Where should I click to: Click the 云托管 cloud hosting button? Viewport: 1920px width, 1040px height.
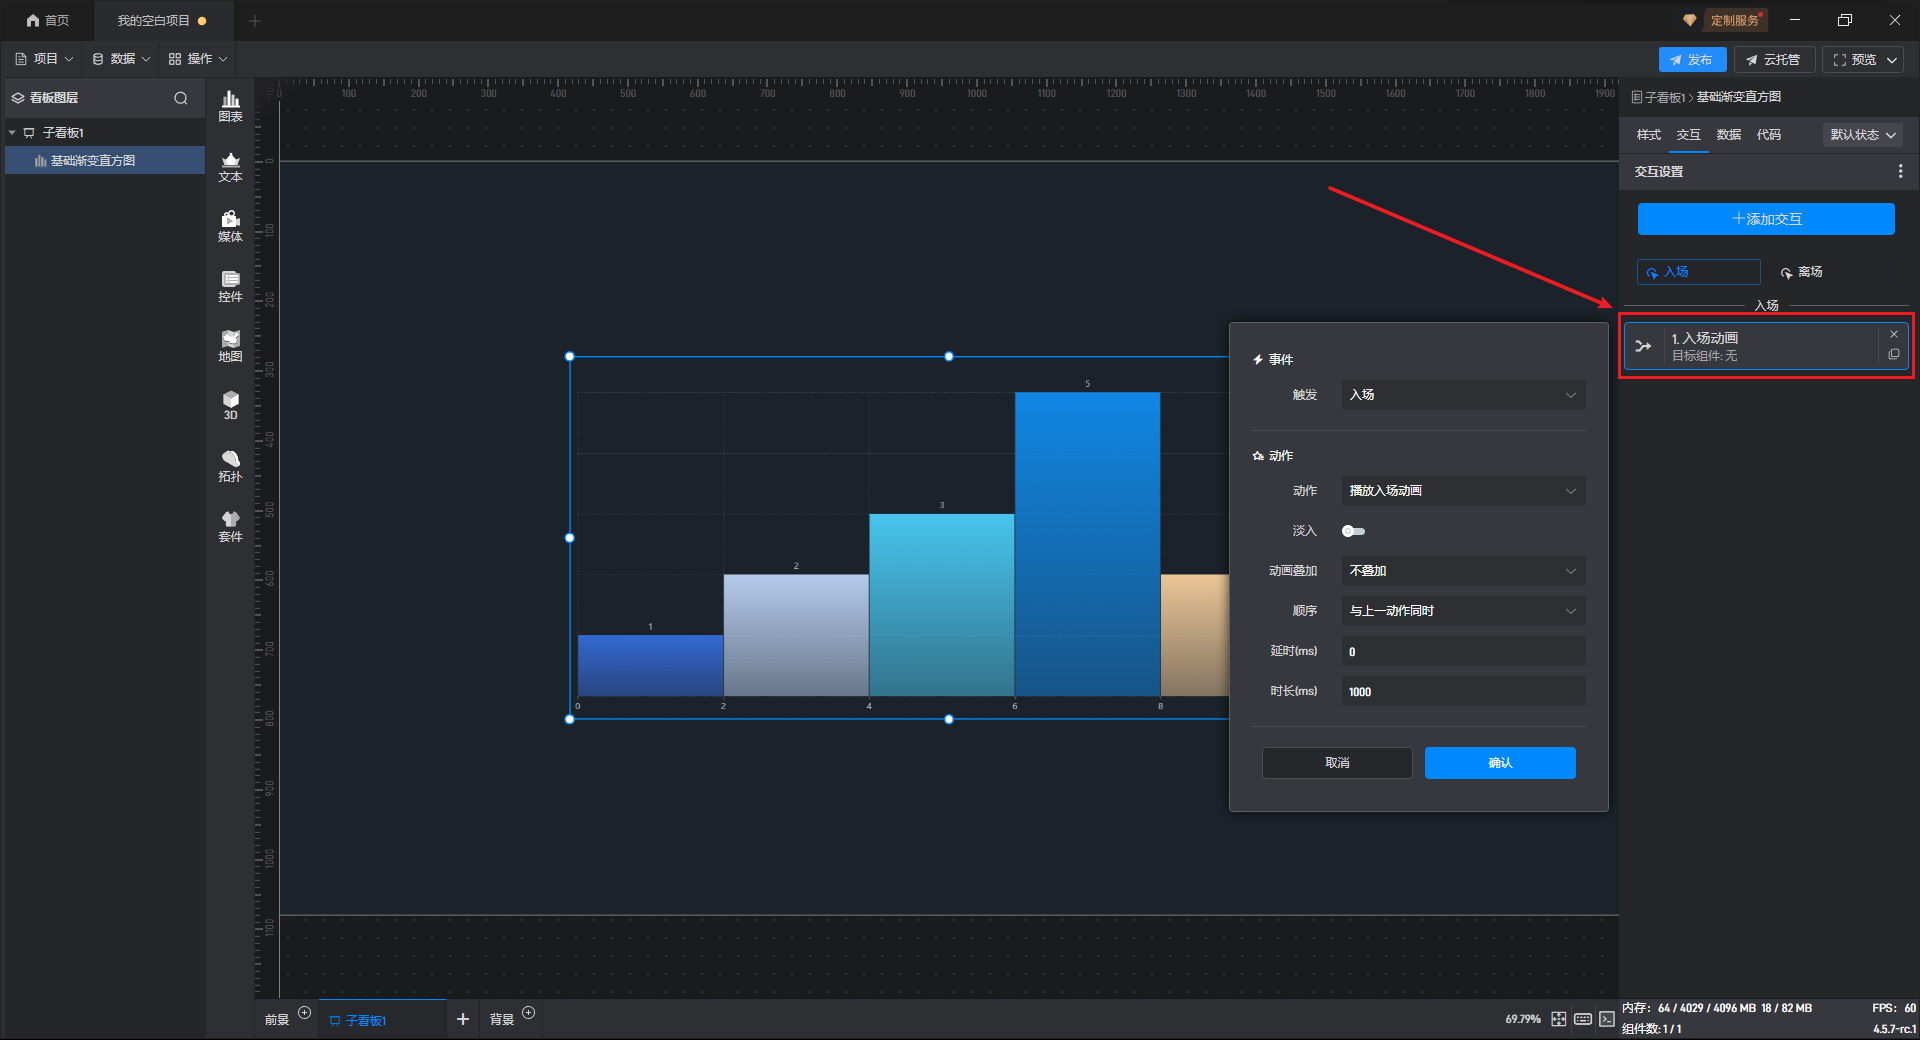coord(1774,60)
